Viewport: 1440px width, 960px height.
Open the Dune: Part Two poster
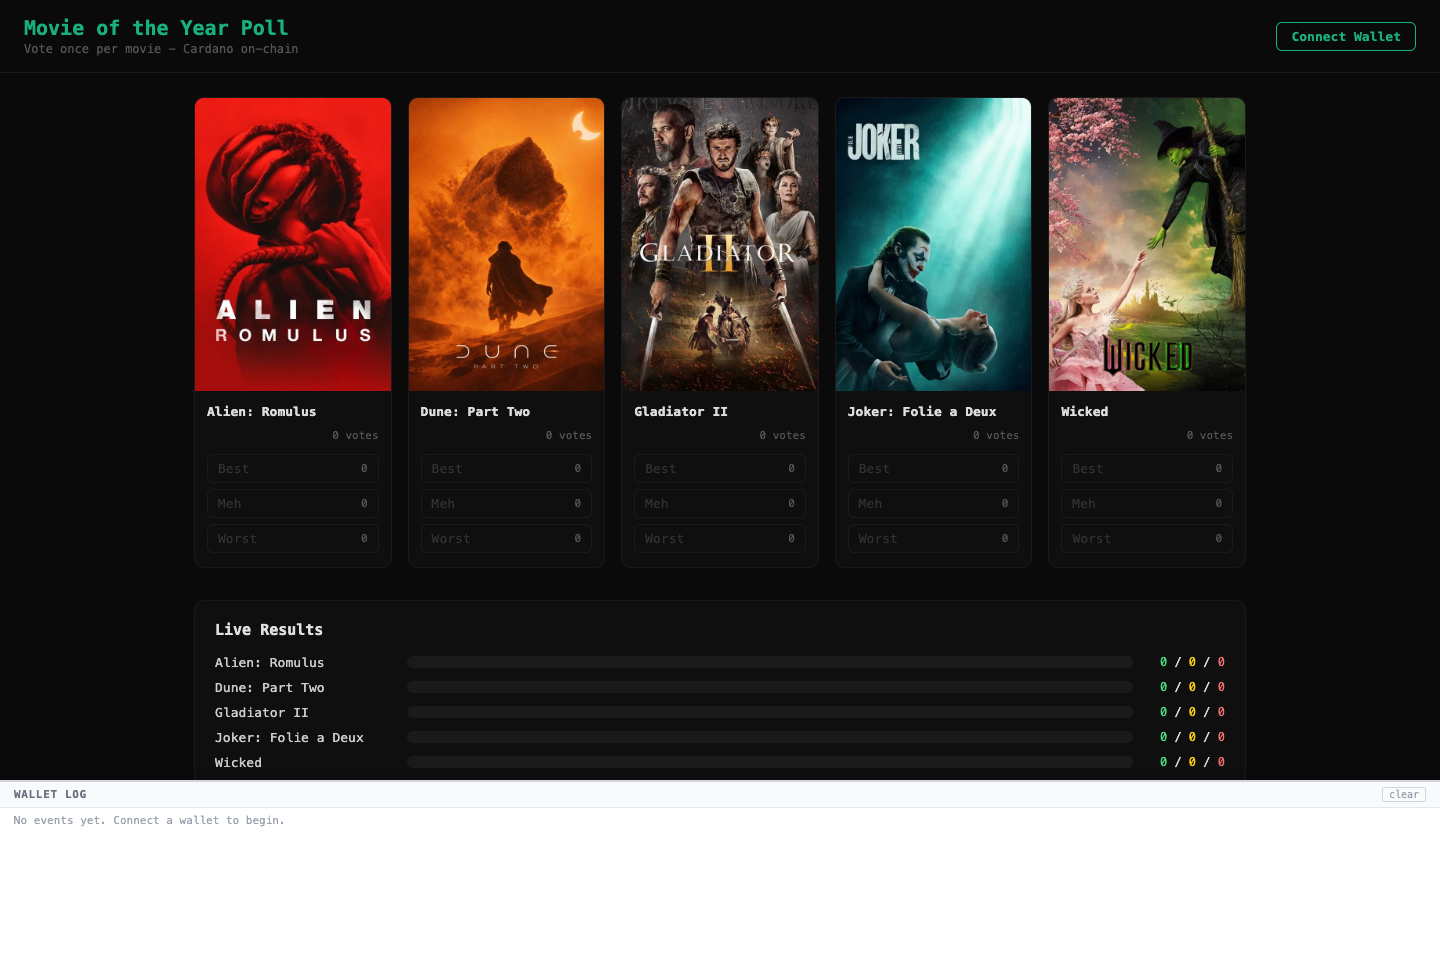(x=506, y=244)
